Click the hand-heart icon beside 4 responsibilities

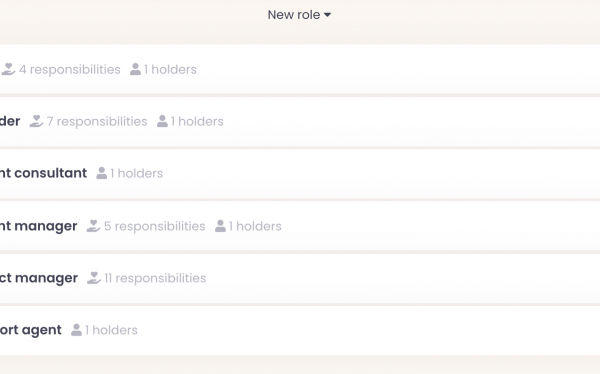8,69
